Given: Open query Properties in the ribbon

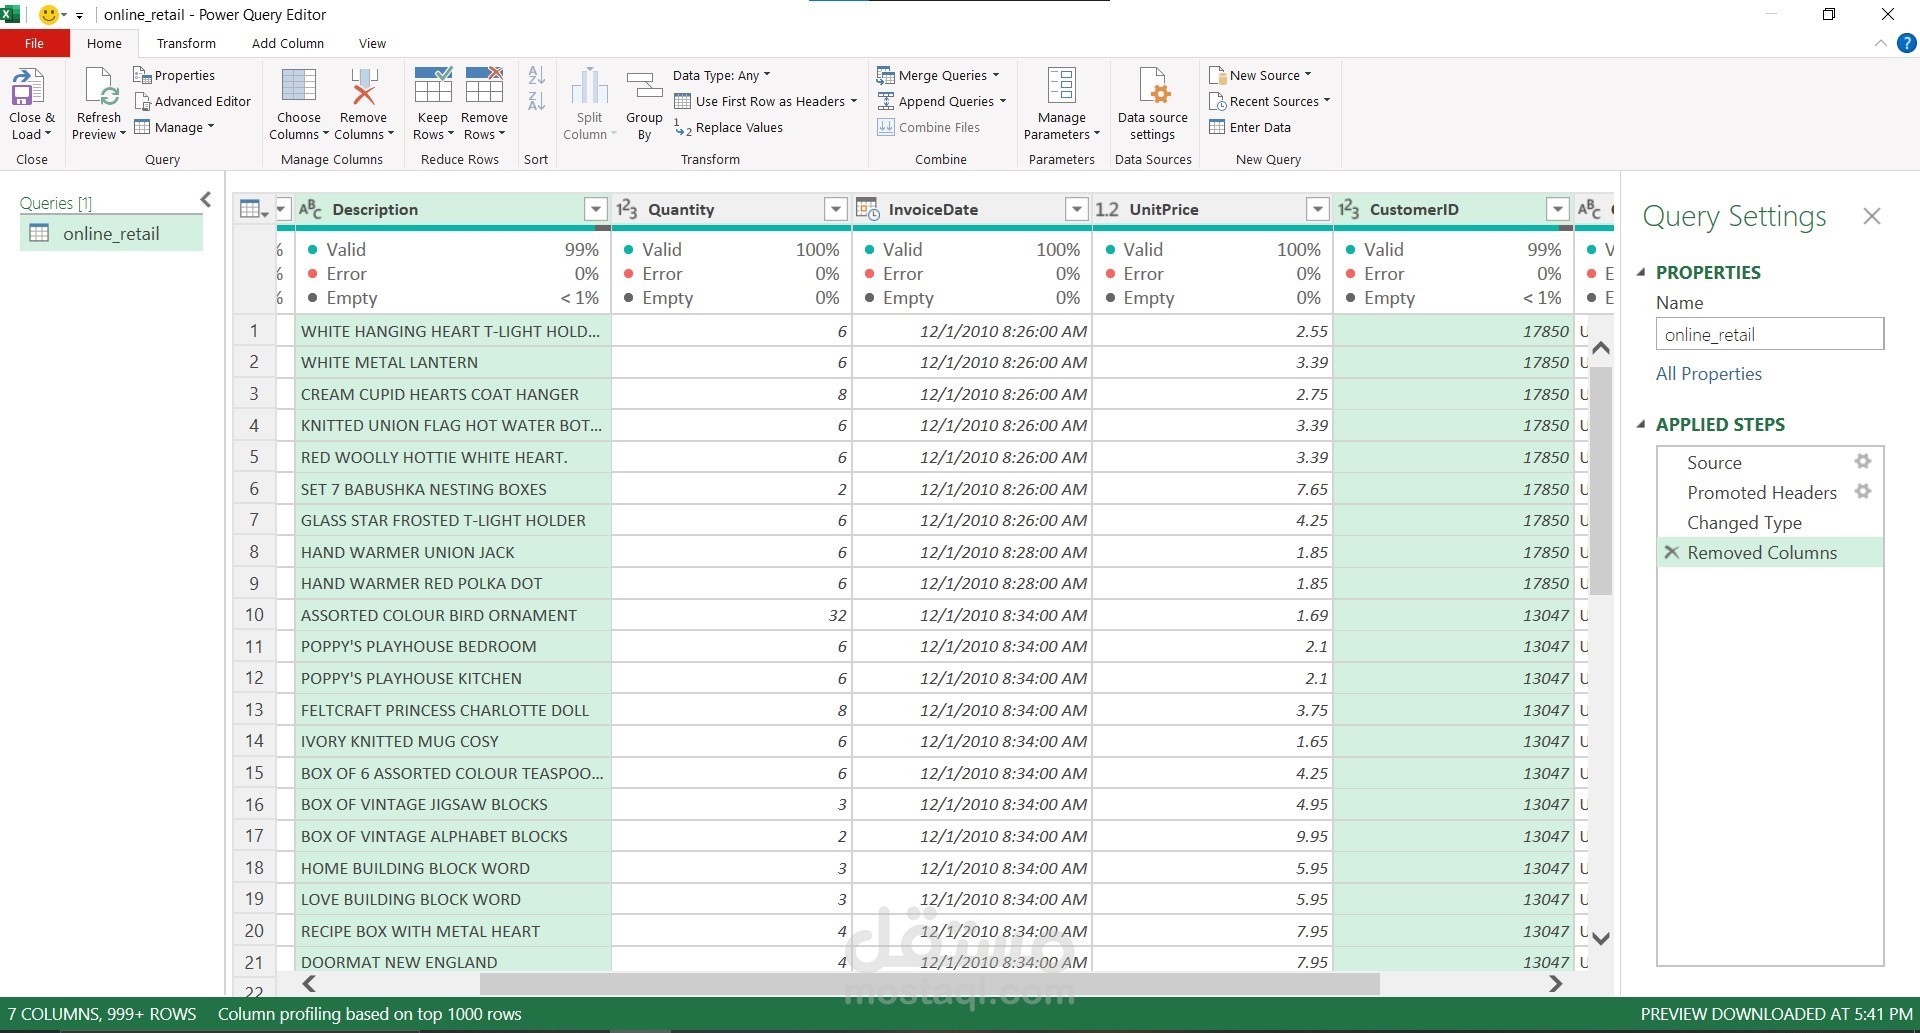Looking at the screenshot, I should point(174,75).
